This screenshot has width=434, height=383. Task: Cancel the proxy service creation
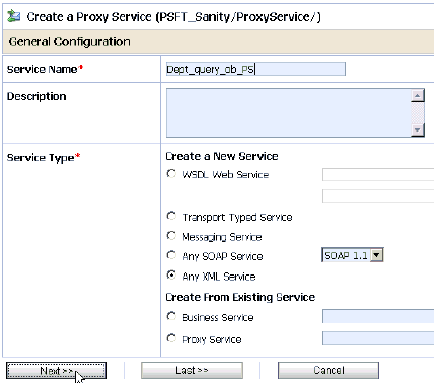328,371
